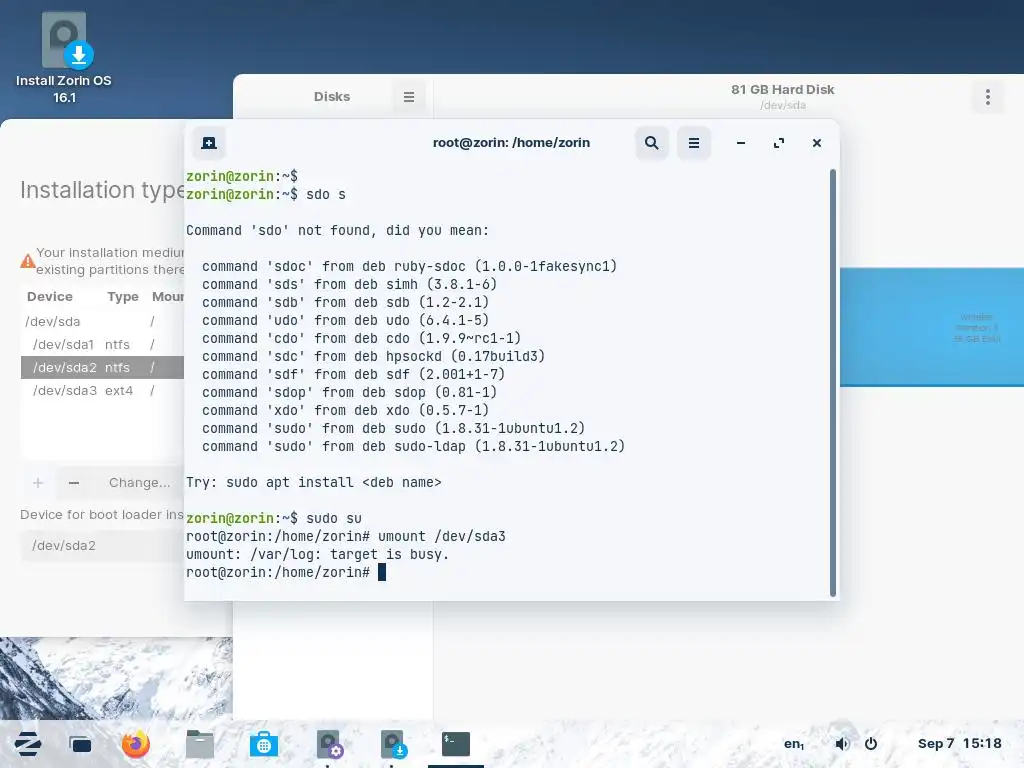This screenshot has height=768, width=1024.
Task: Switch to the Disks app in taskbar
Action: click(x=328, y=744)
